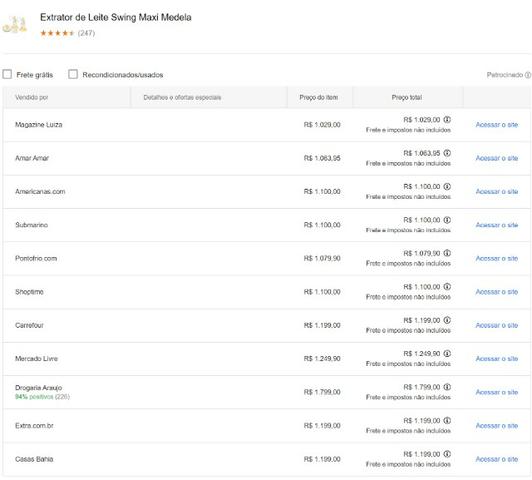Click the Preço do item column header
The height and width of the screenshot is (480, 532).
(319, 97)
